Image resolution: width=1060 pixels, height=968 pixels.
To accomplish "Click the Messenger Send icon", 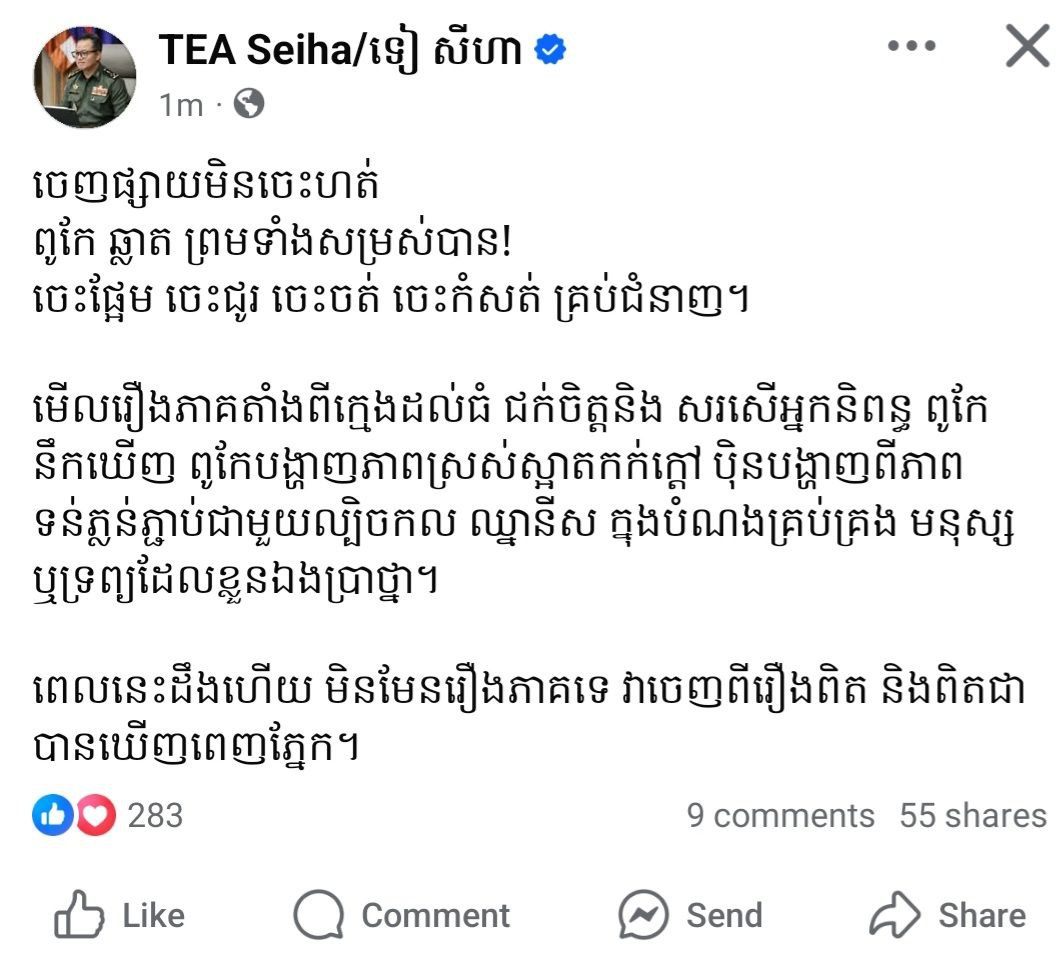I will pos(644,915).
